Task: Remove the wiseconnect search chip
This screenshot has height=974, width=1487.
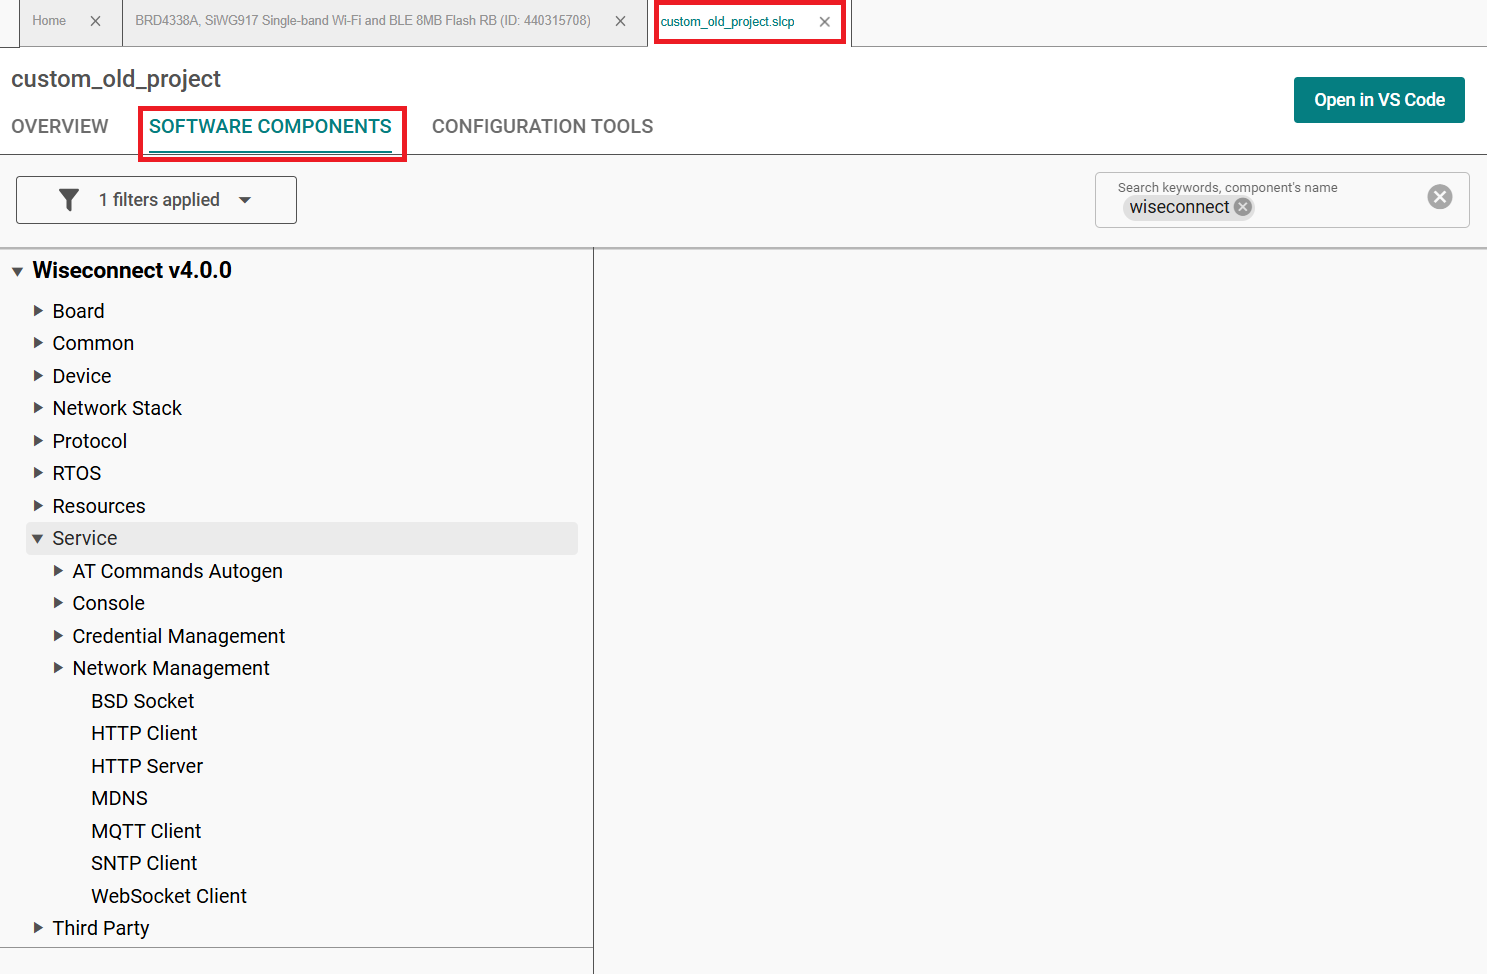Action: [x=1243, y=207]
